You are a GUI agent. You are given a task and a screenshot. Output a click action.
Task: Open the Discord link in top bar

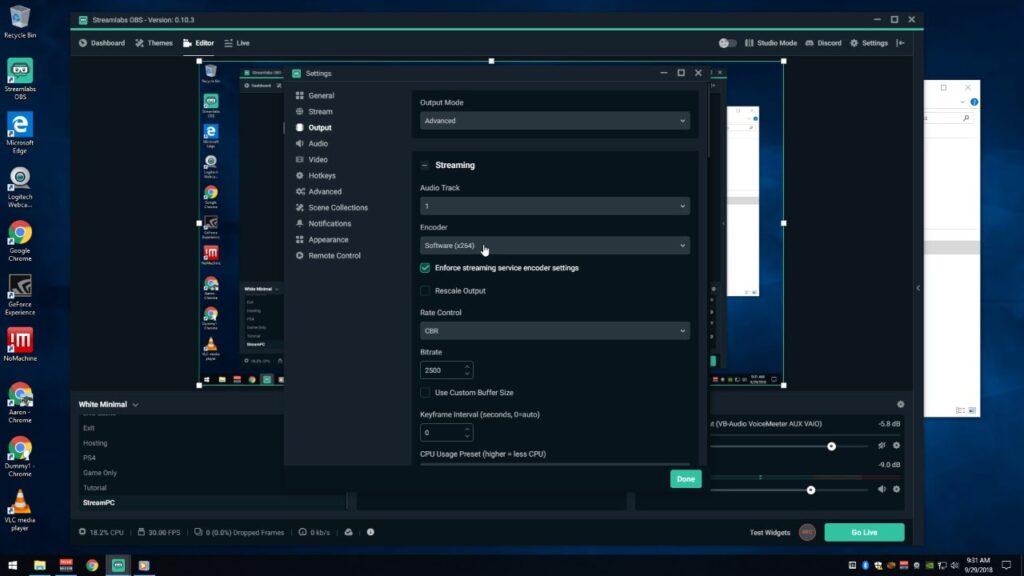click(x=823, y=43)
